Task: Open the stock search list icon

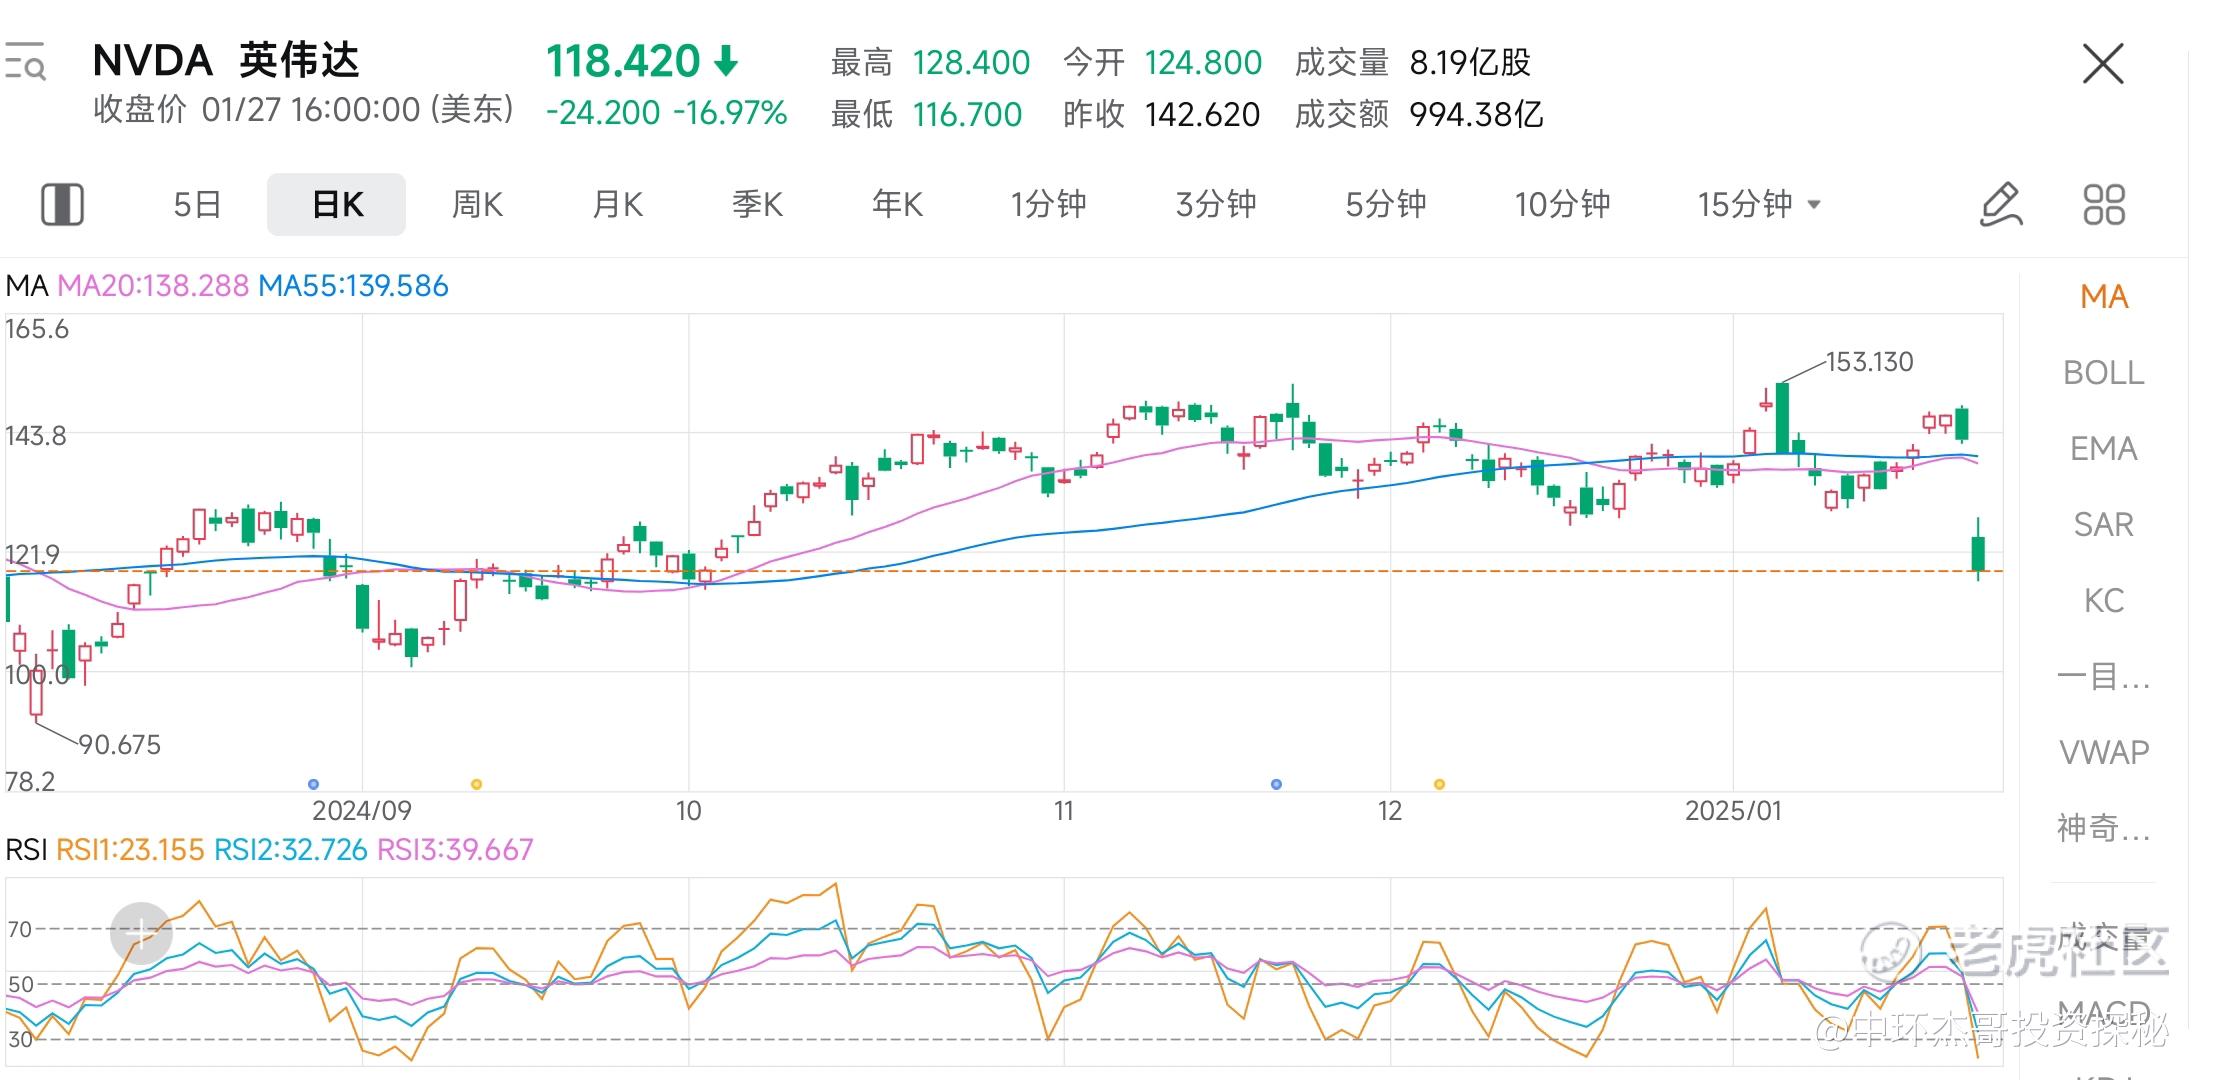Action: (x=25, y=61)
